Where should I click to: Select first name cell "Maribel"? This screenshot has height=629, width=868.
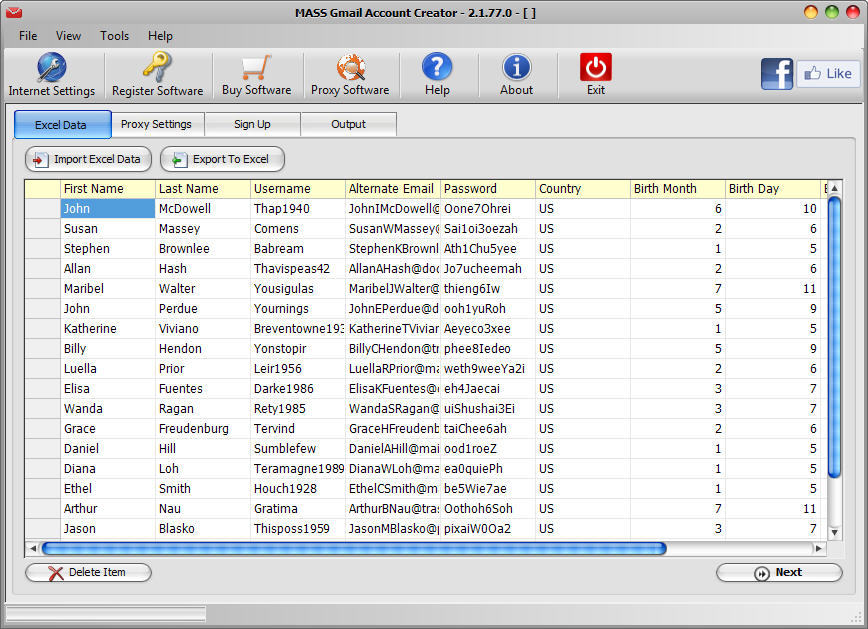[107, 288]
